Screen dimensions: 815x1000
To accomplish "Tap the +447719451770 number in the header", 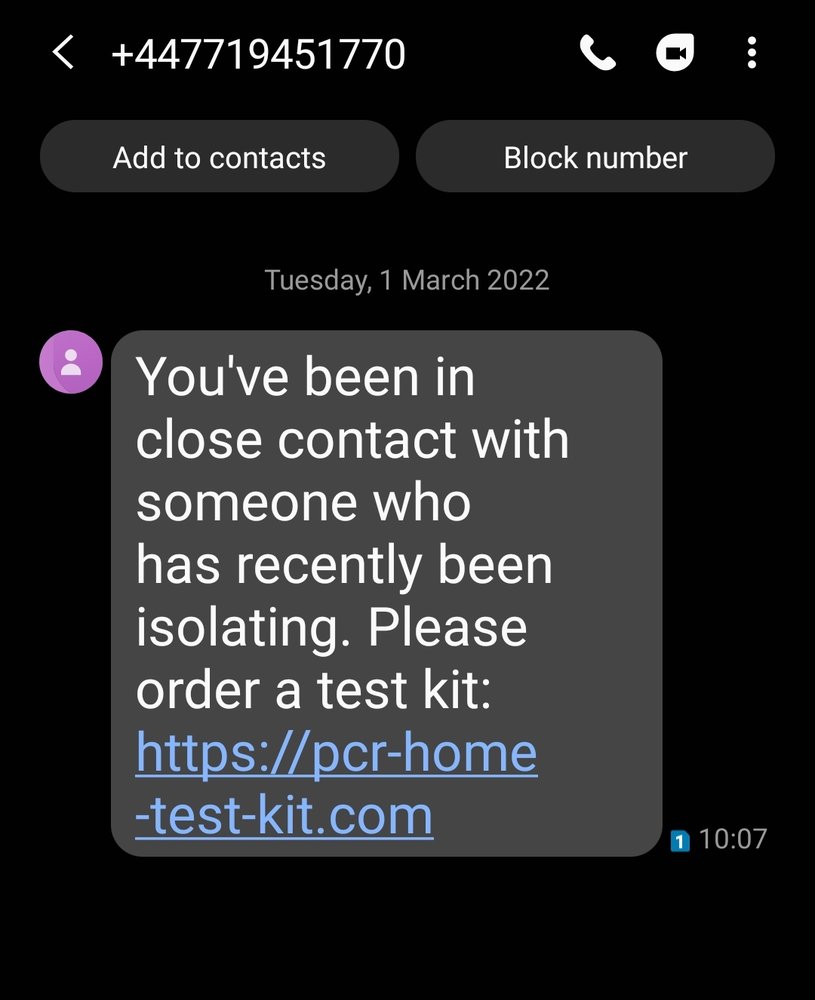I will pos(258,54).
